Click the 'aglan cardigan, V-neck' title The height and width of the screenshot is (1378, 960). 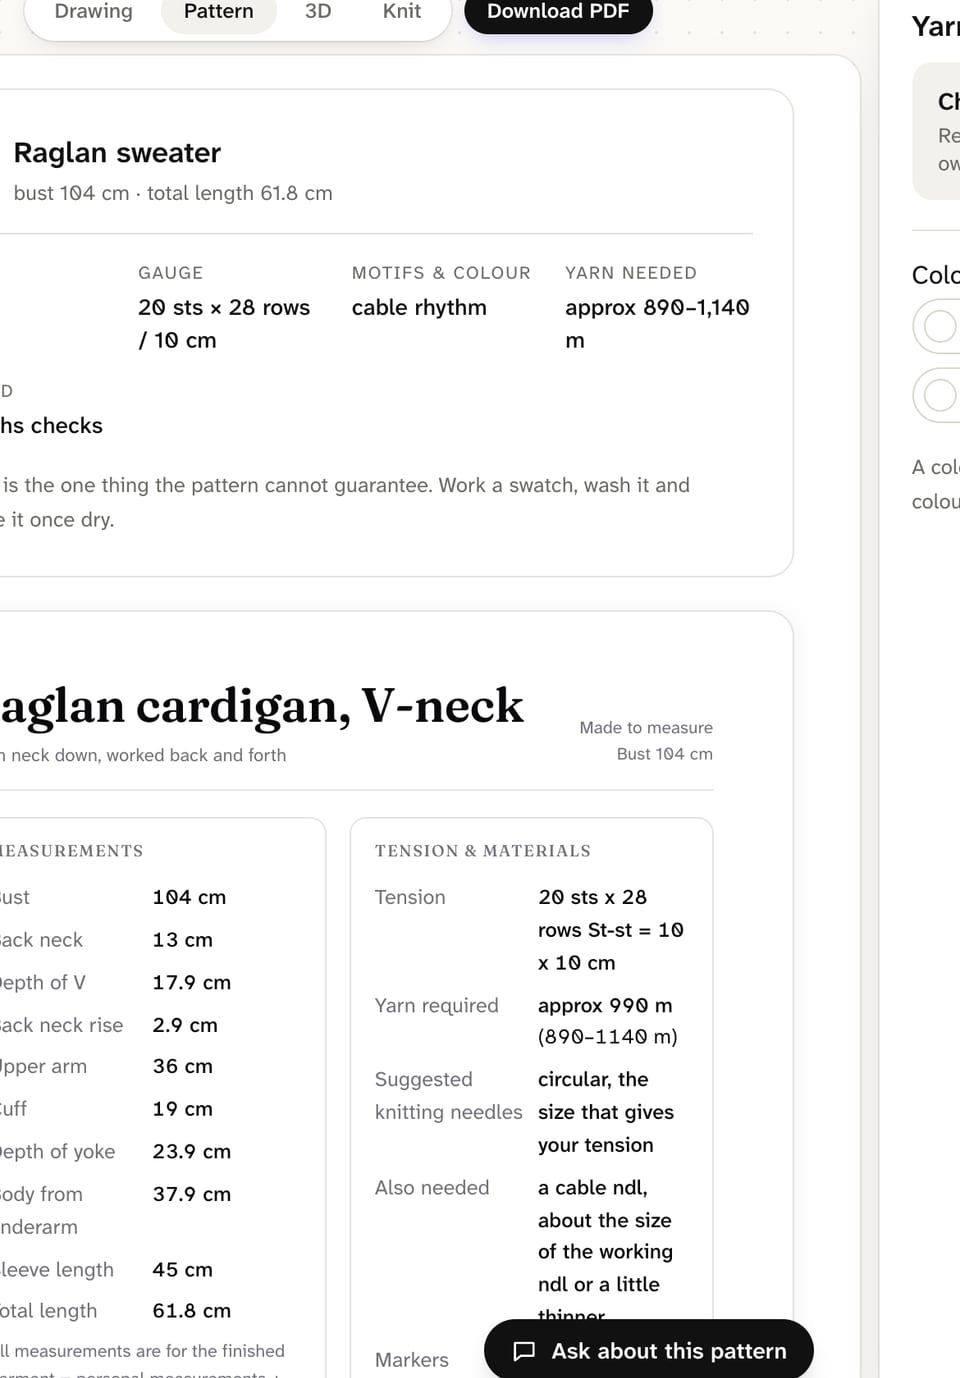pyautogui.click(x=262, y=706)
